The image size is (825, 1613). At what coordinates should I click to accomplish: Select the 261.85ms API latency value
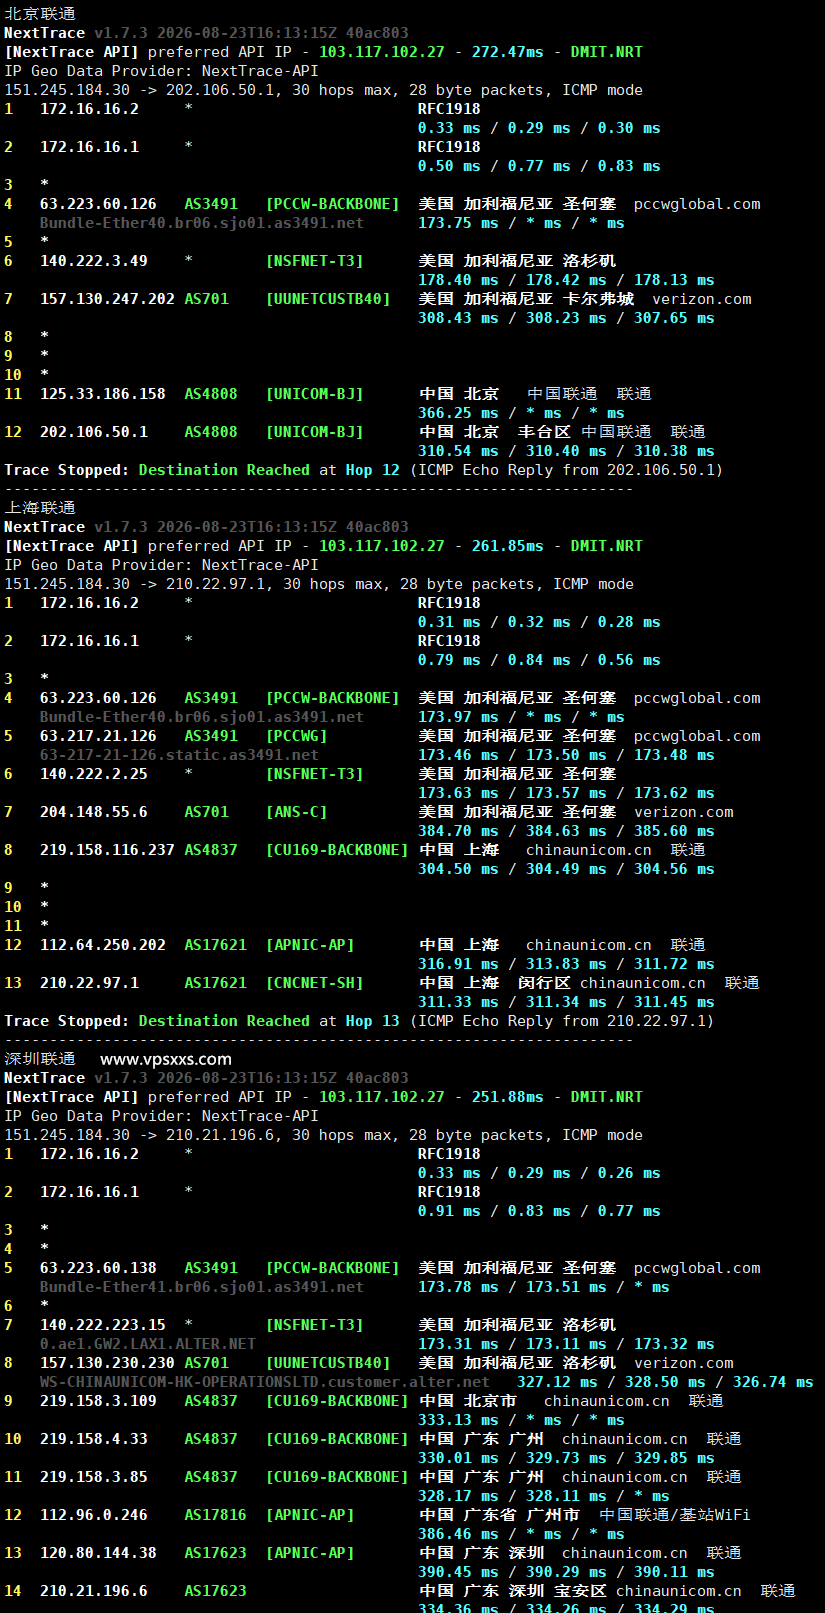[x=507, y=546]
